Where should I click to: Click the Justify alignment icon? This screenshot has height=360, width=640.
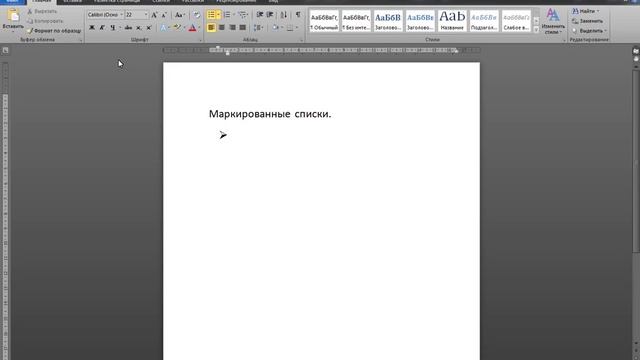(x=242, y=28)
